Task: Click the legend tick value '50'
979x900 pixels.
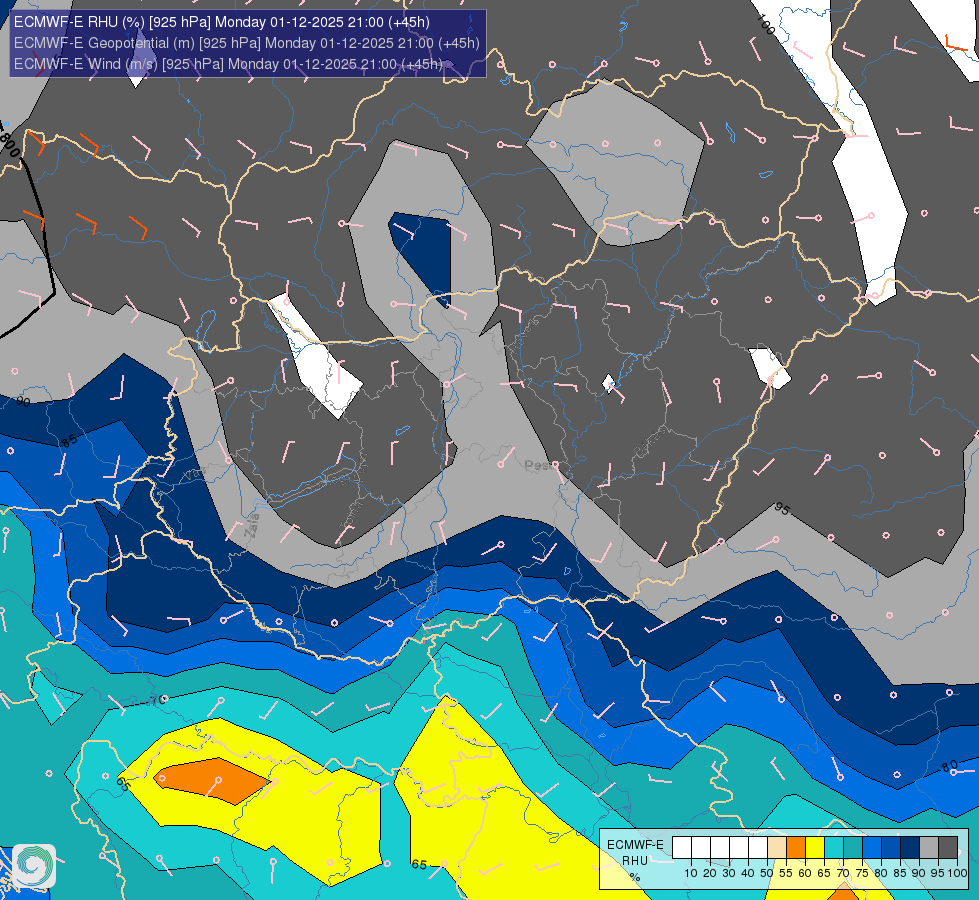Action: tap(767, 873)
